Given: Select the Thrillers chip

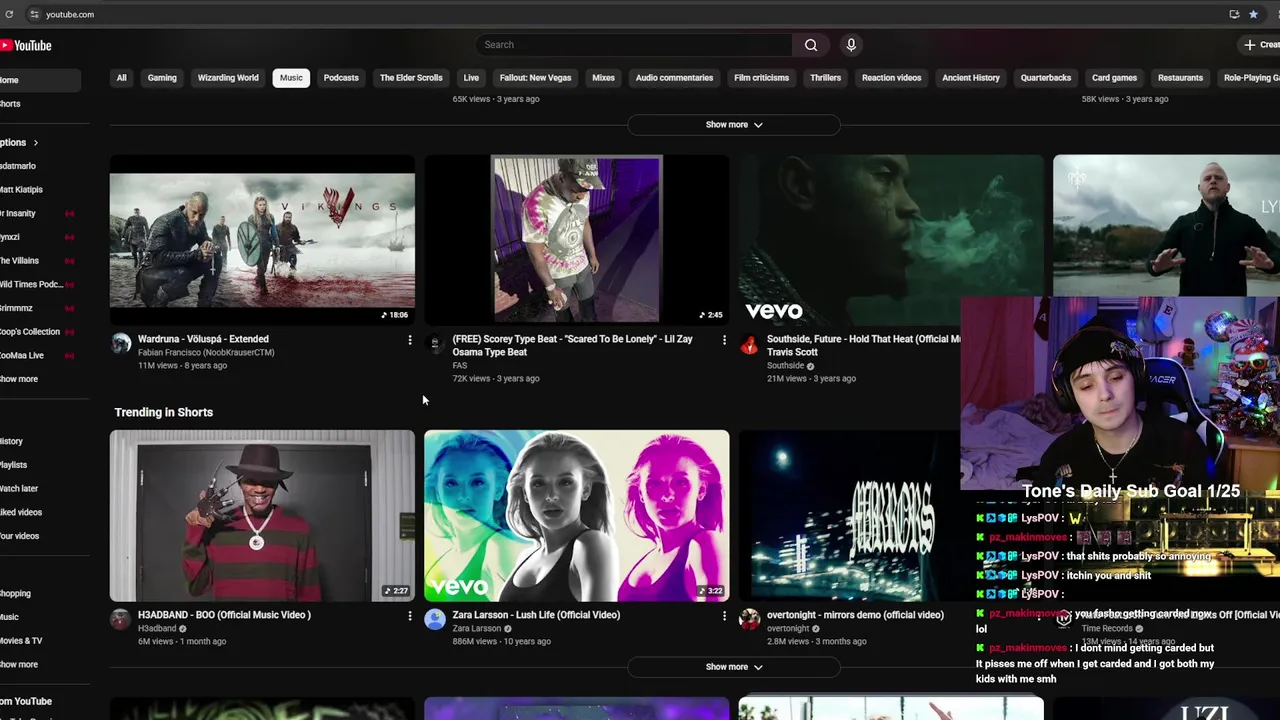Looking at the screenshot, I should [x=825, y=78].
